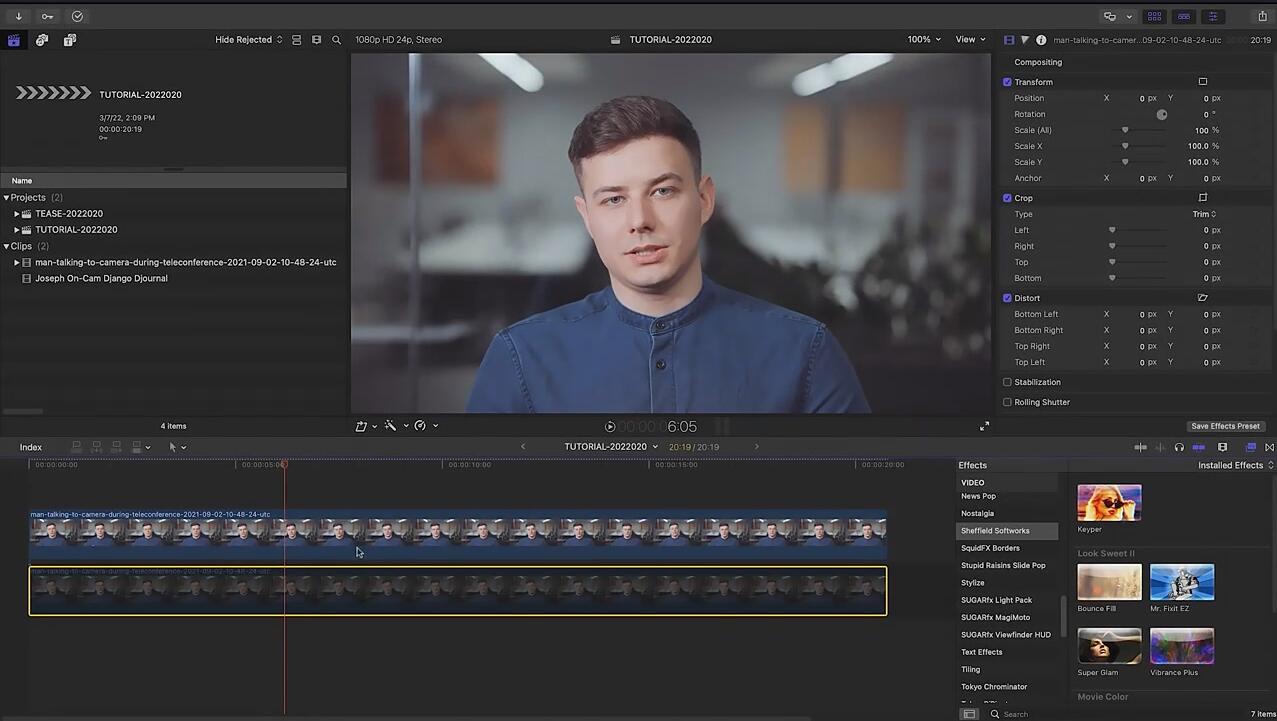The image size is (1277, 721).
Task: Select the News Pop effects category
Action: click(978, 496)
